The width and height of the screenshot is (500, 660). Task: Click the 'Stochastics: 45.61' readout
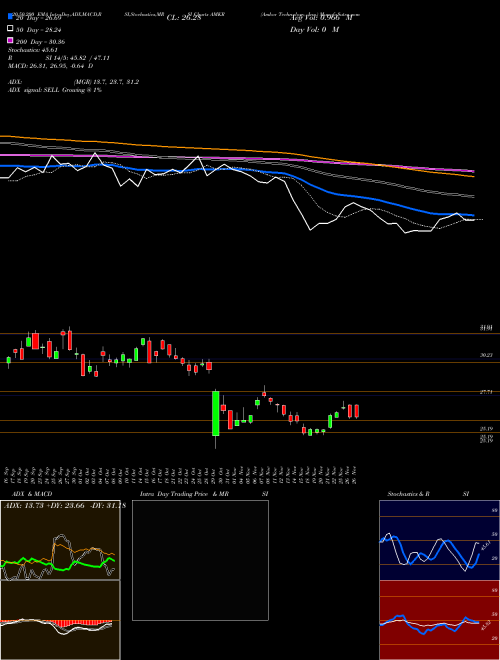tap(31, 50)
